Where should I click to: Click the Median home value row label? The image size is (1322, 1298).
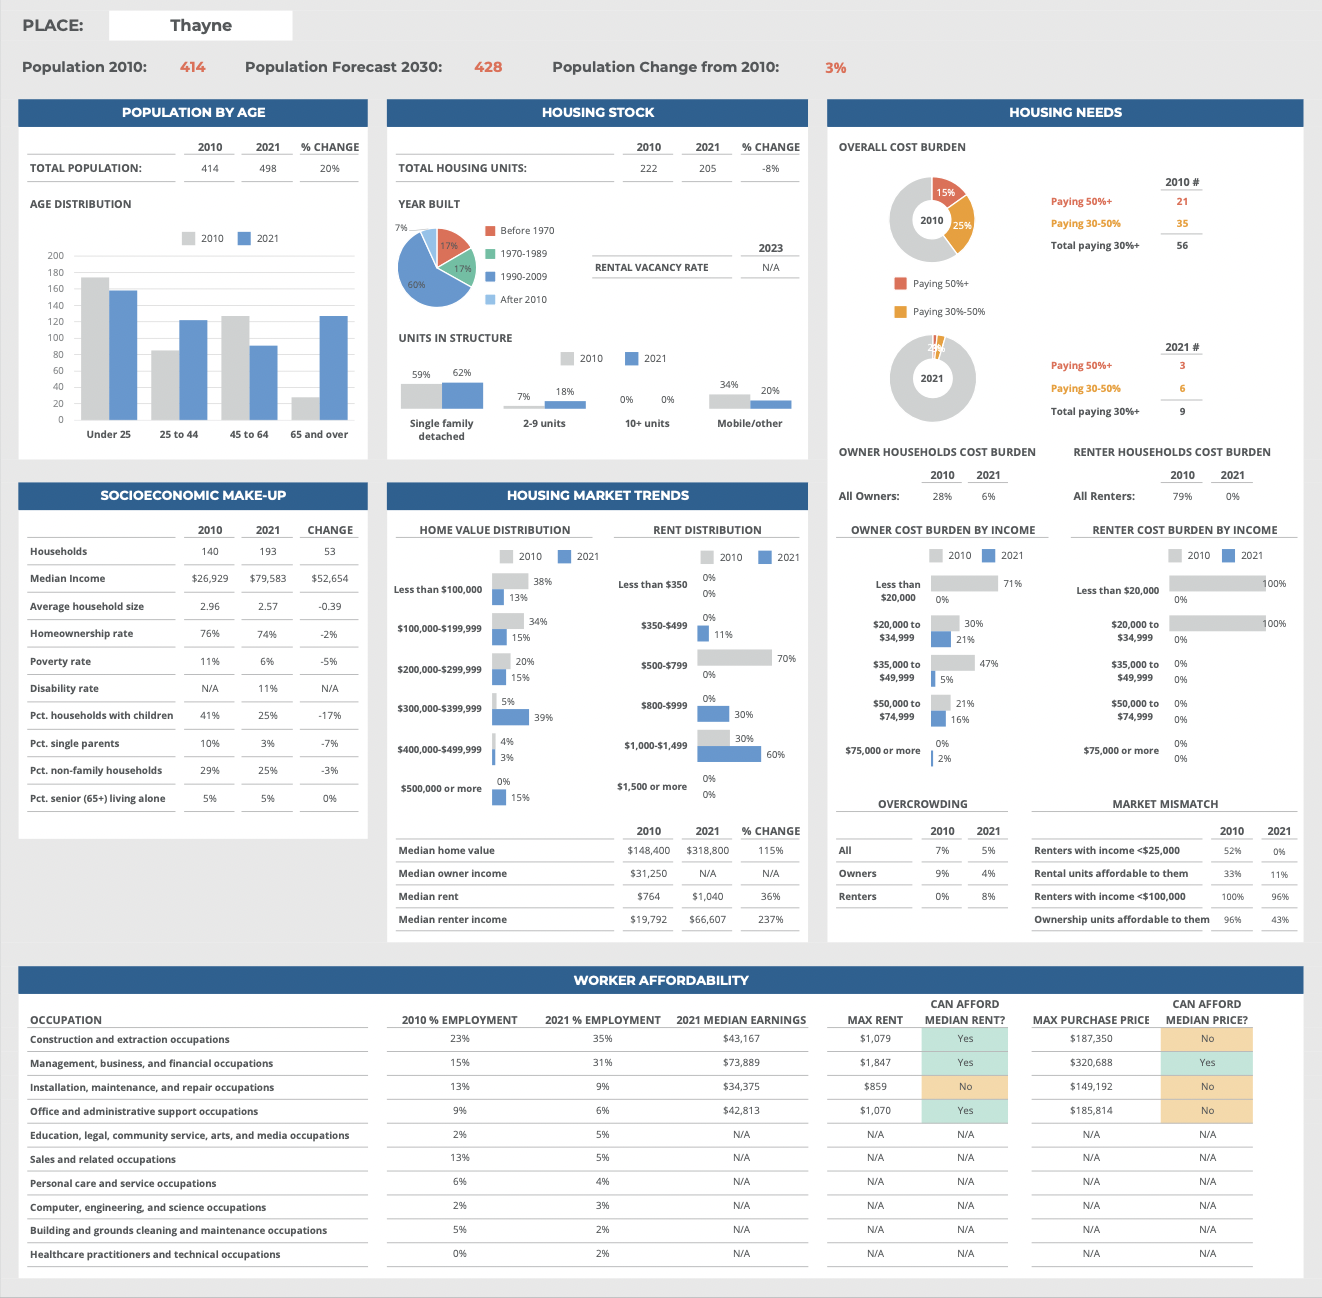pos(446,851)
